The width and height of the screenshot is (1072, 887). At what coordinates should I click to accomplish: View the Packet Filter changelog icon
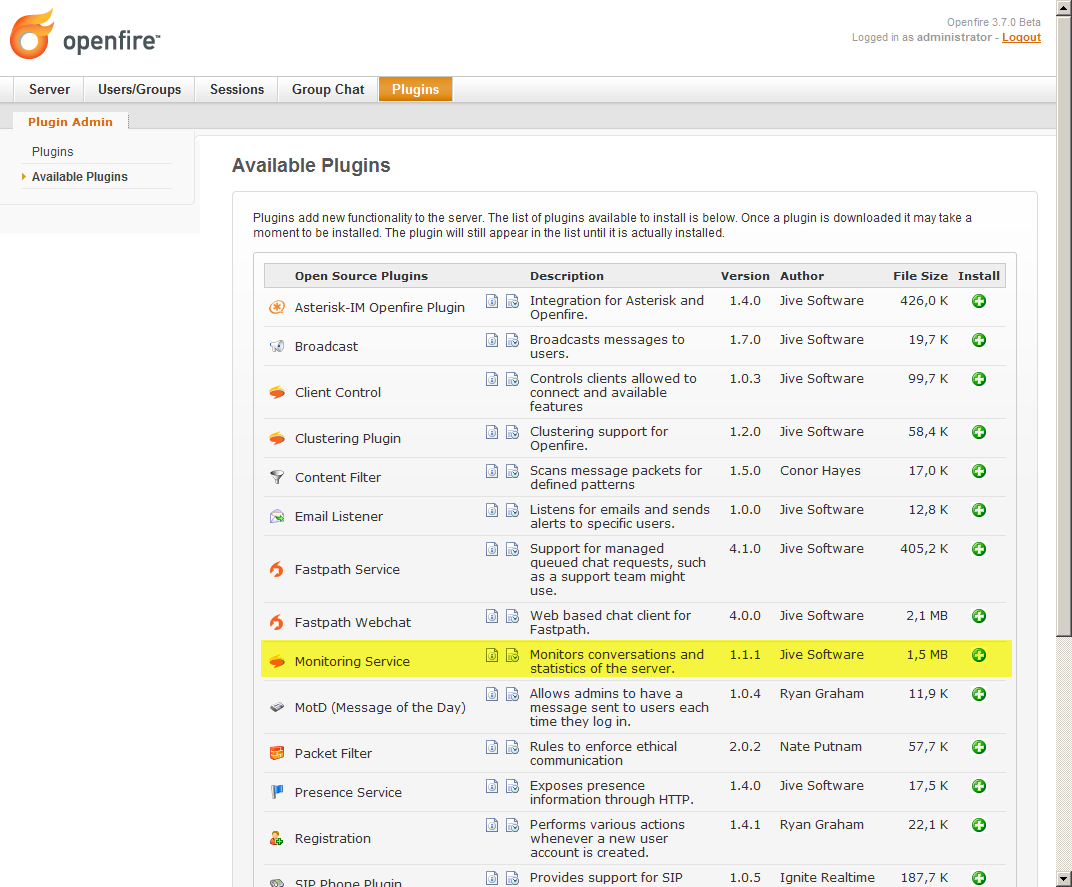(x=512, y=747)
